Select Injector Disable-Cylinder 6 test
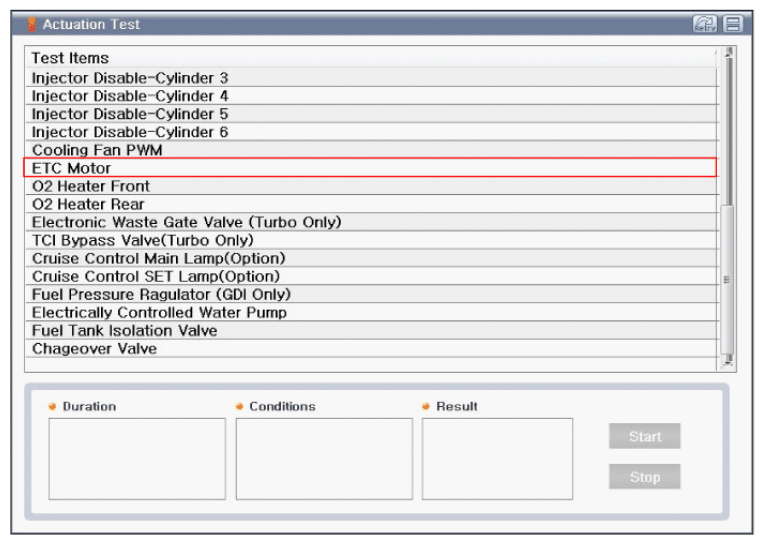Viewport: 764px width, 544px height. click(x=372, y=132)
